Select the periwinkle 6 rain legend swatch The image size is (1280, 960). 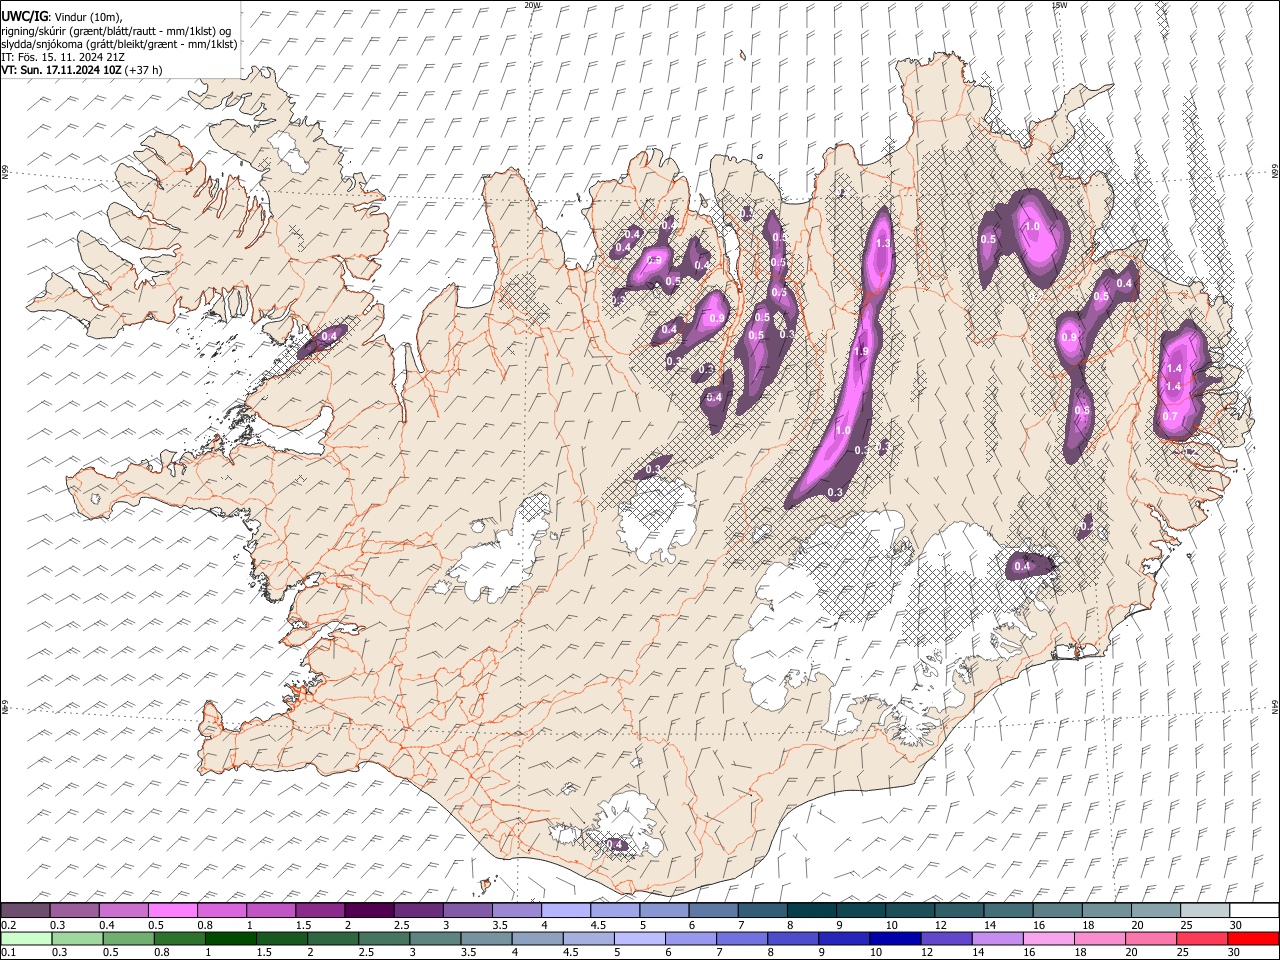click(690, 938)
